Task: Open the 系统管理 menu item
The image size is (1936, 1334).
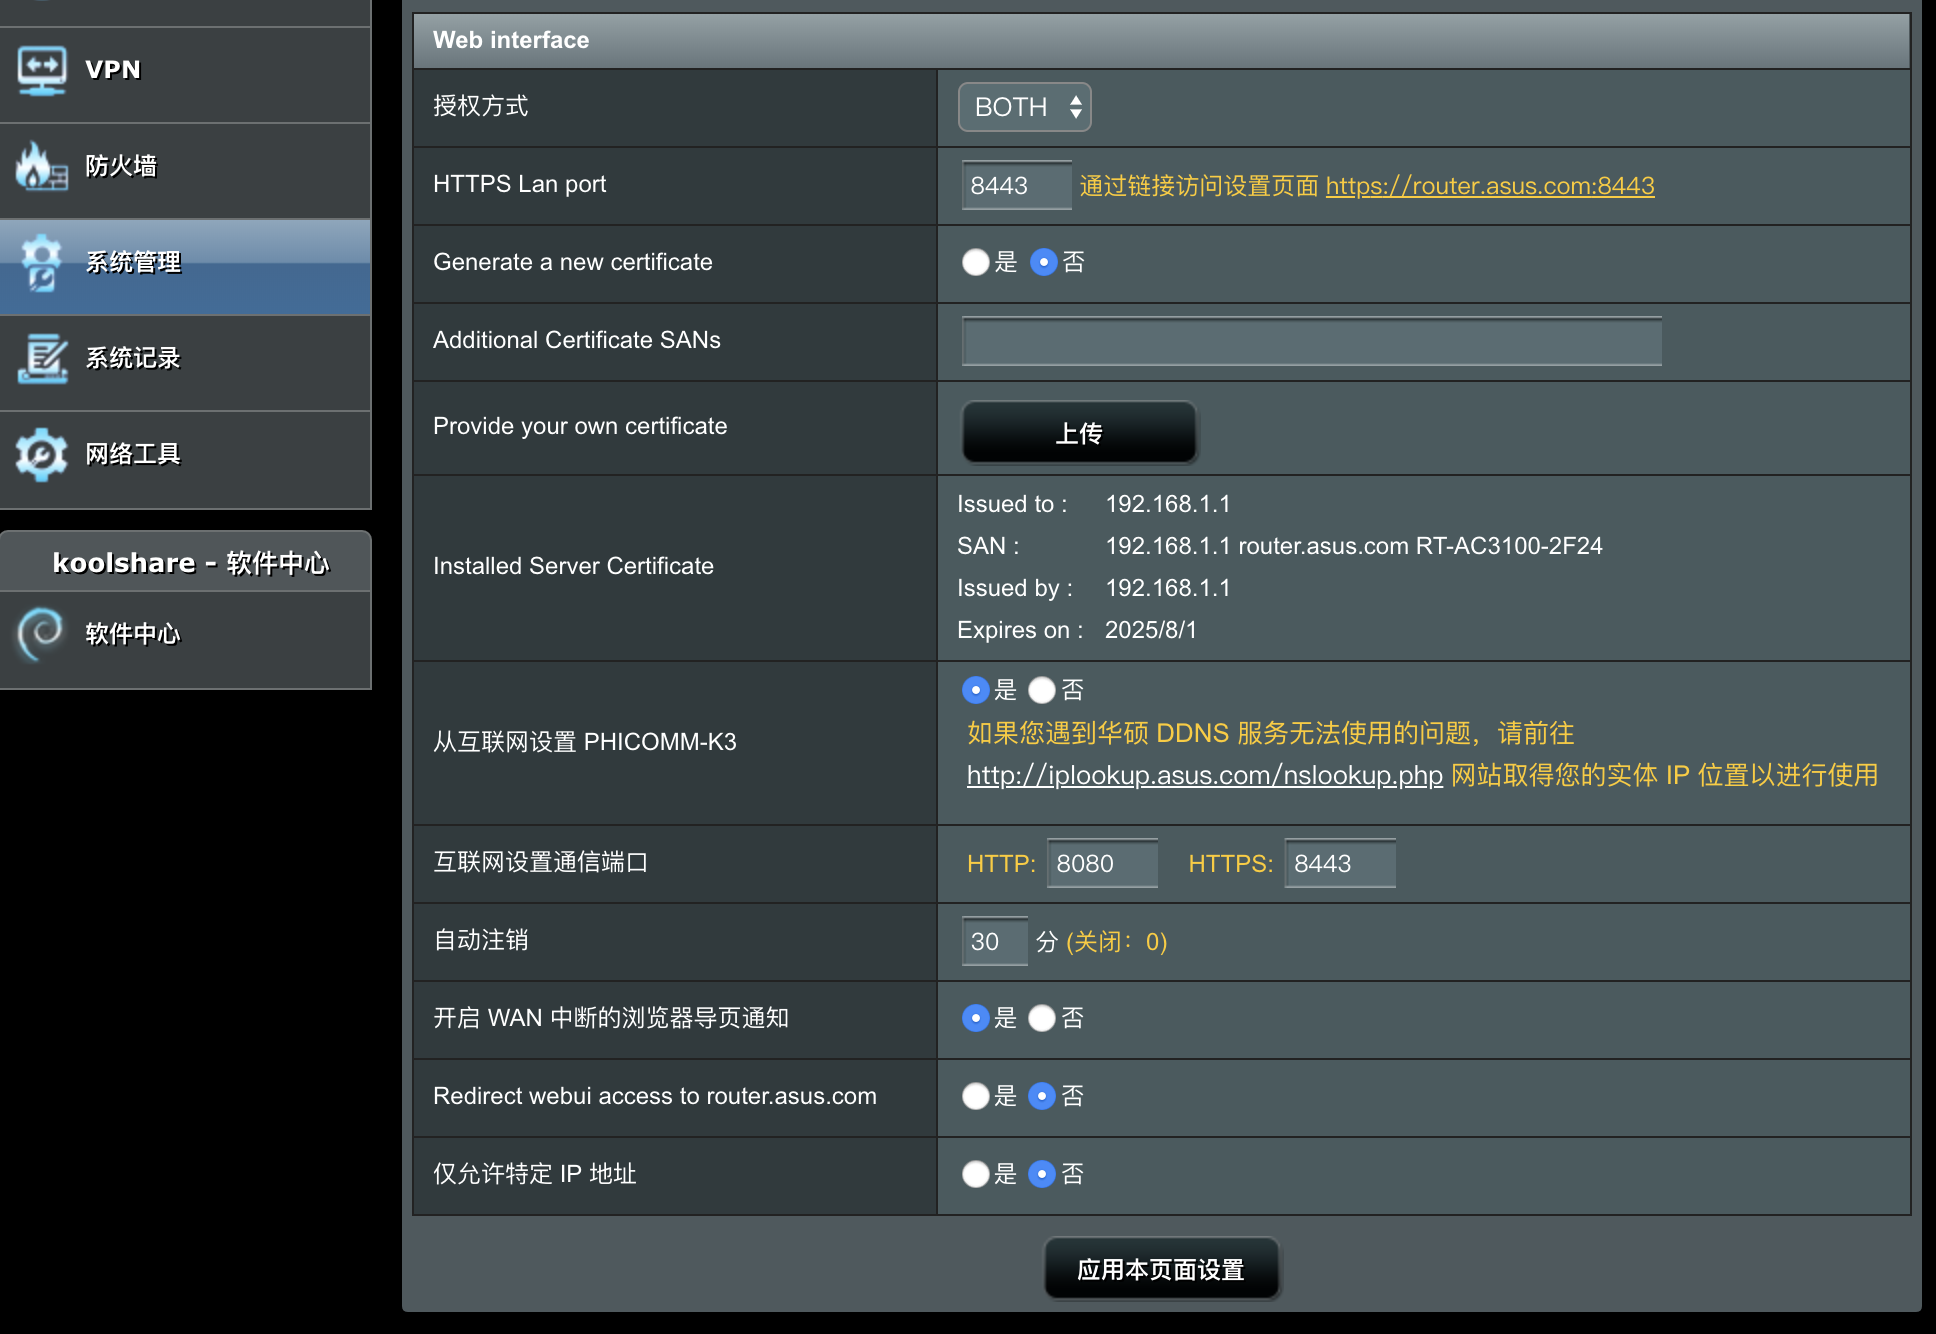Action: [x=185, y=266]
